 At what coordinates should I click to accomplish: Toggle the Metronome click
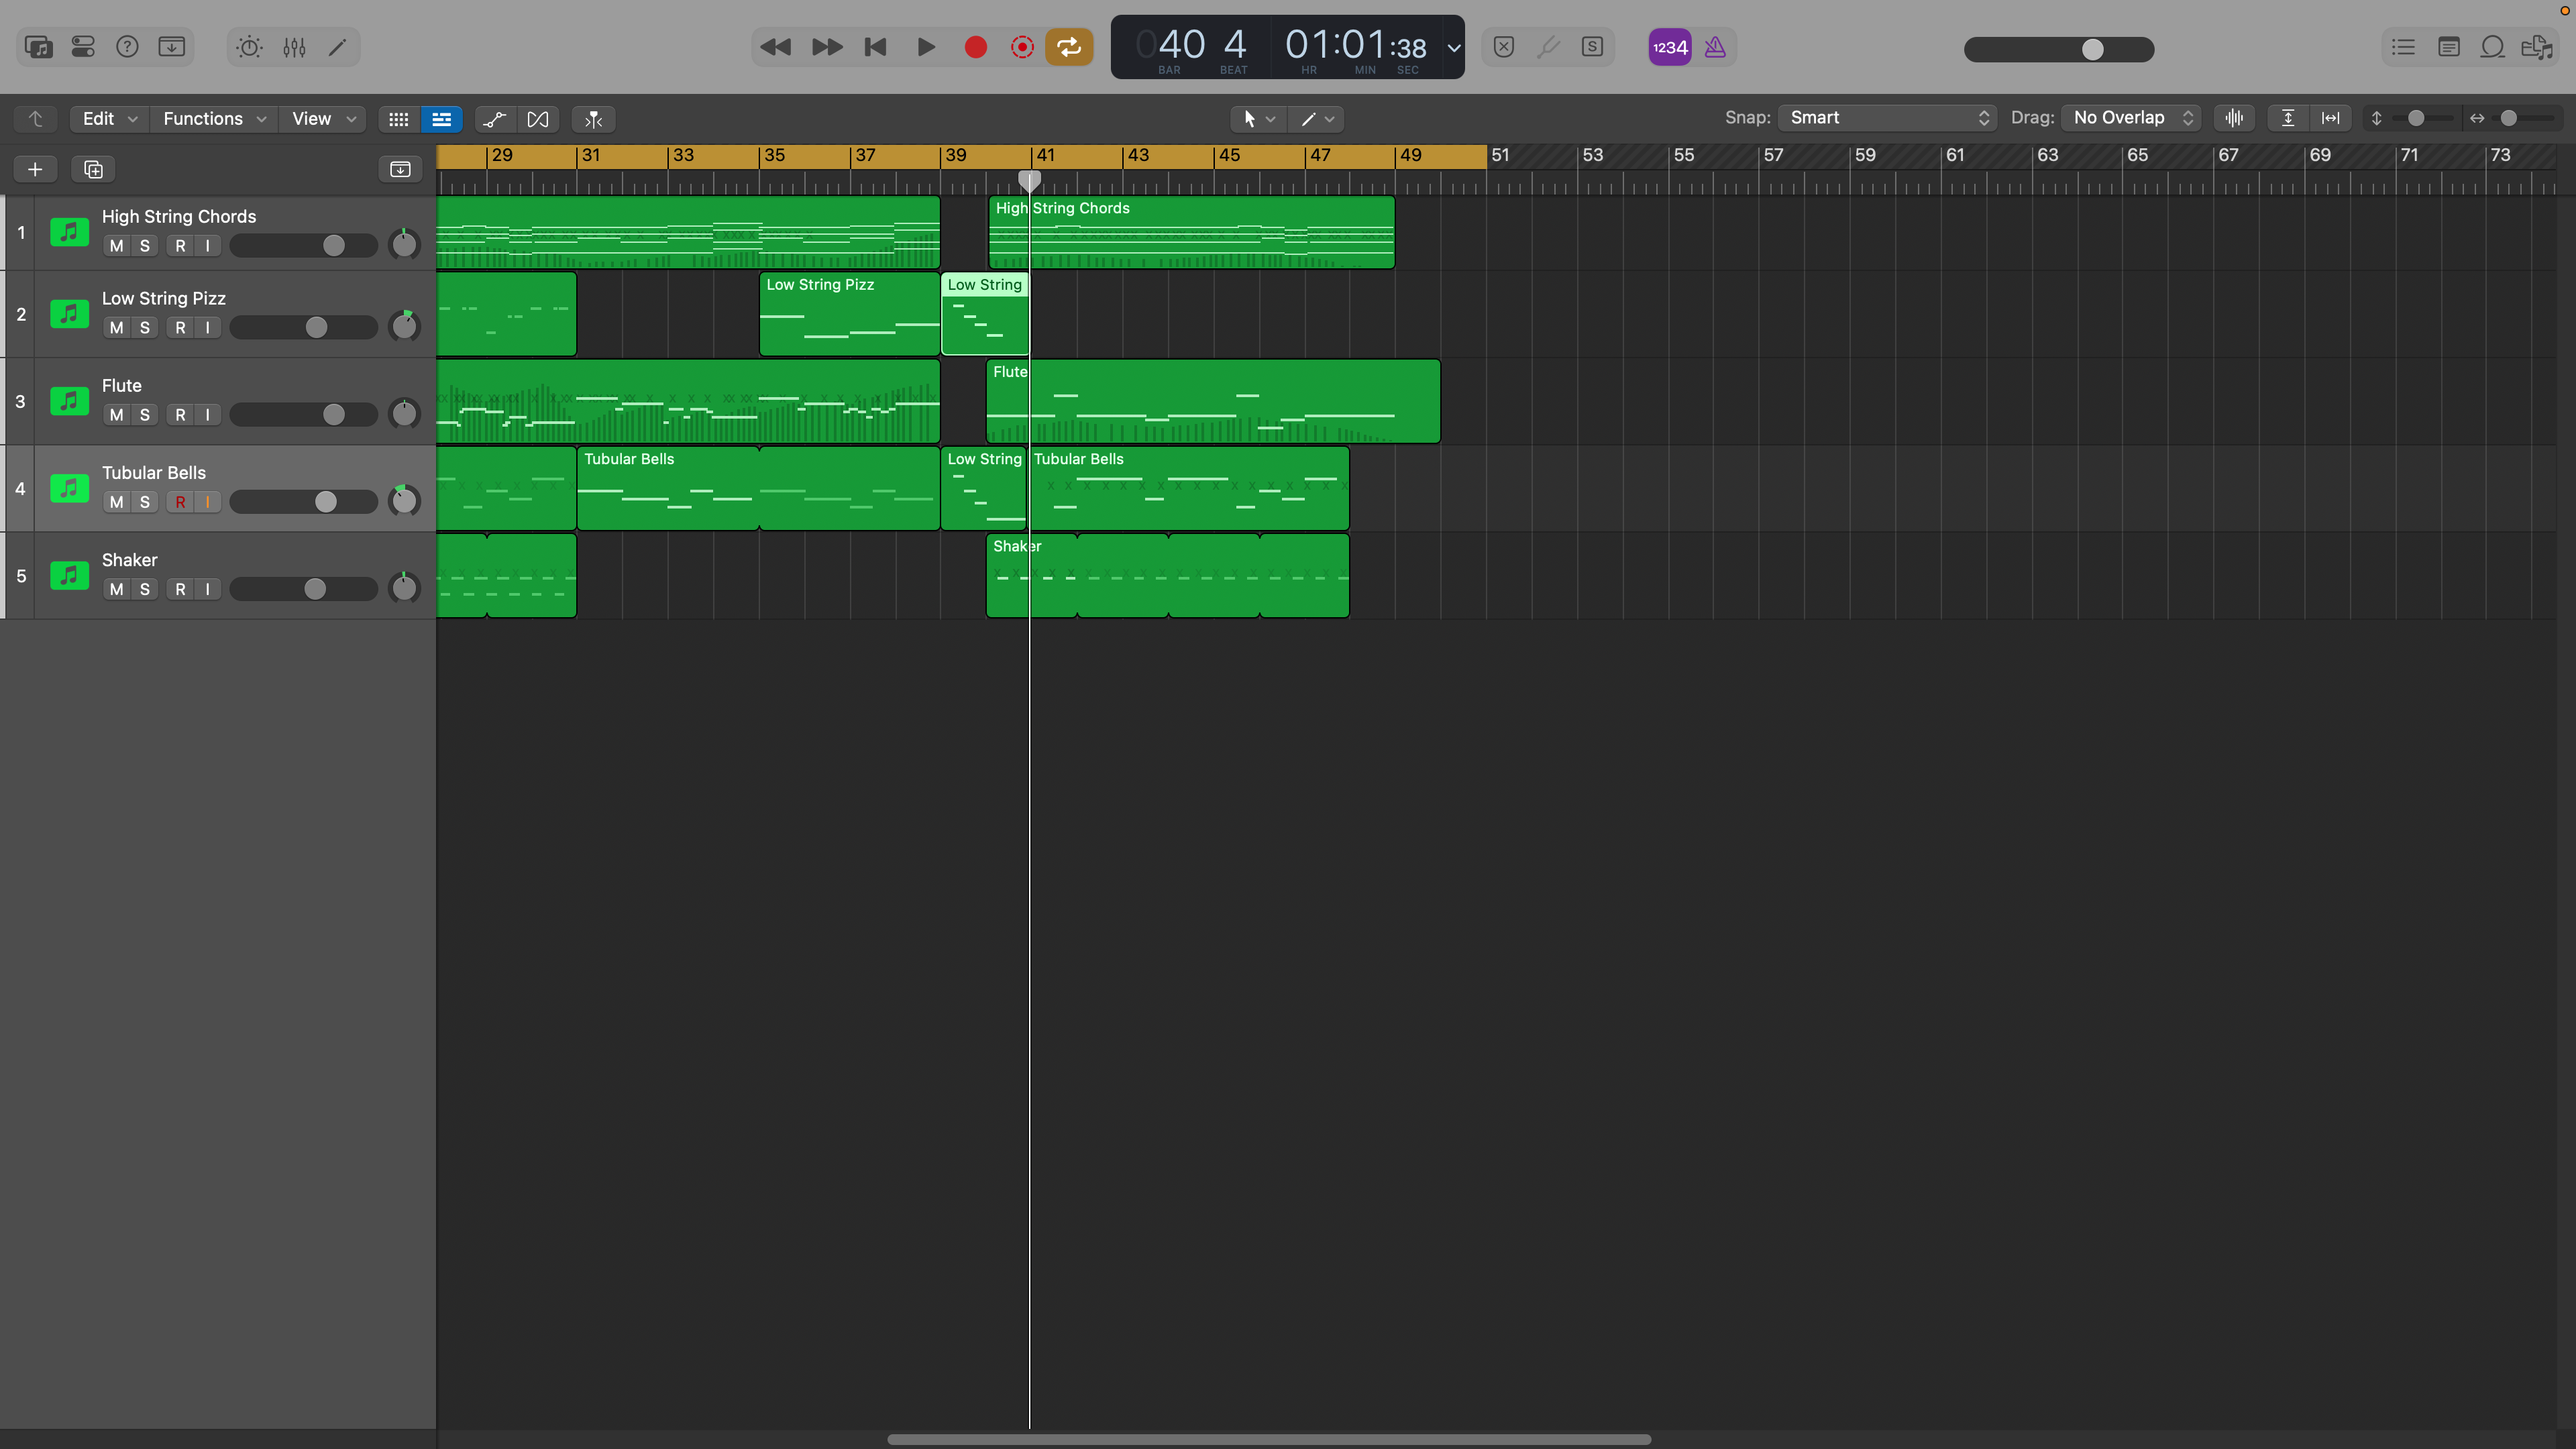1715,47
